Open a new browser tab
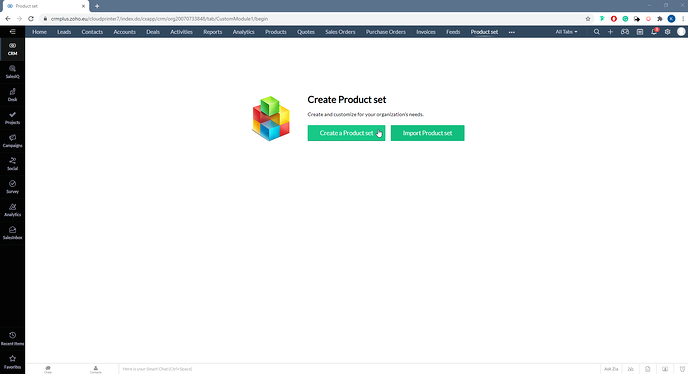 coord(97,6)
